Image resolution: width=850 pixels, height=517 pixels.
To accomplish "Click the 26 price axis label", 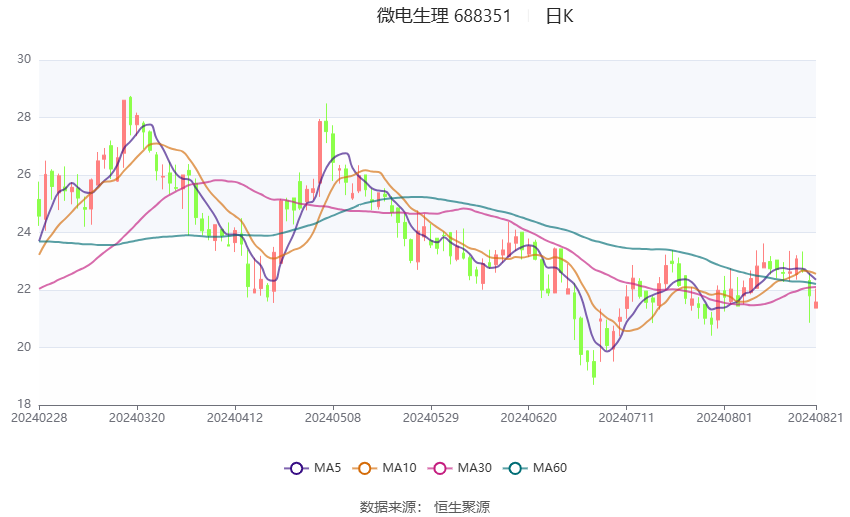I will pyautogui.click(x=24, y=174).
